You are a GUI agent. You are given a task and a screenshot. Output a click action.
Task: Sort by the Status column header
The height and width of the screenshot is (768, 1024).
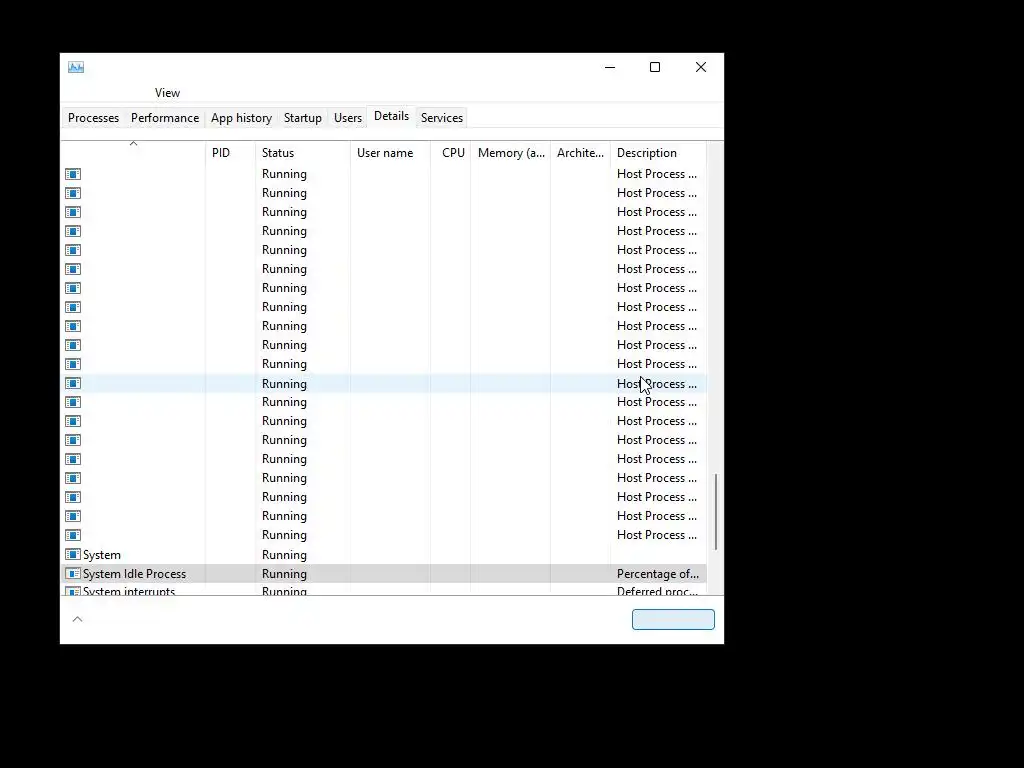coord(303,153)
